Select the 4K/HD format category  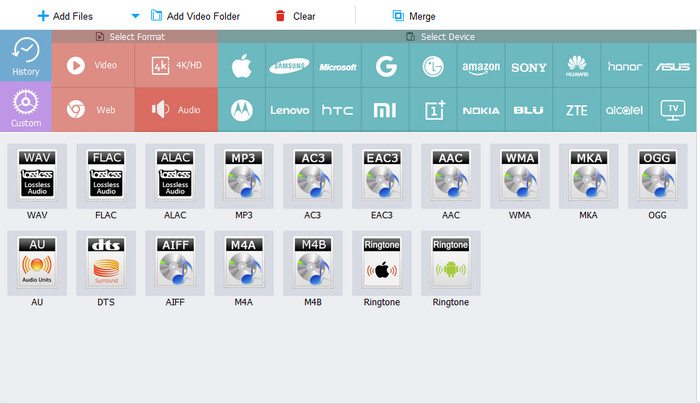tap(176, 65)
